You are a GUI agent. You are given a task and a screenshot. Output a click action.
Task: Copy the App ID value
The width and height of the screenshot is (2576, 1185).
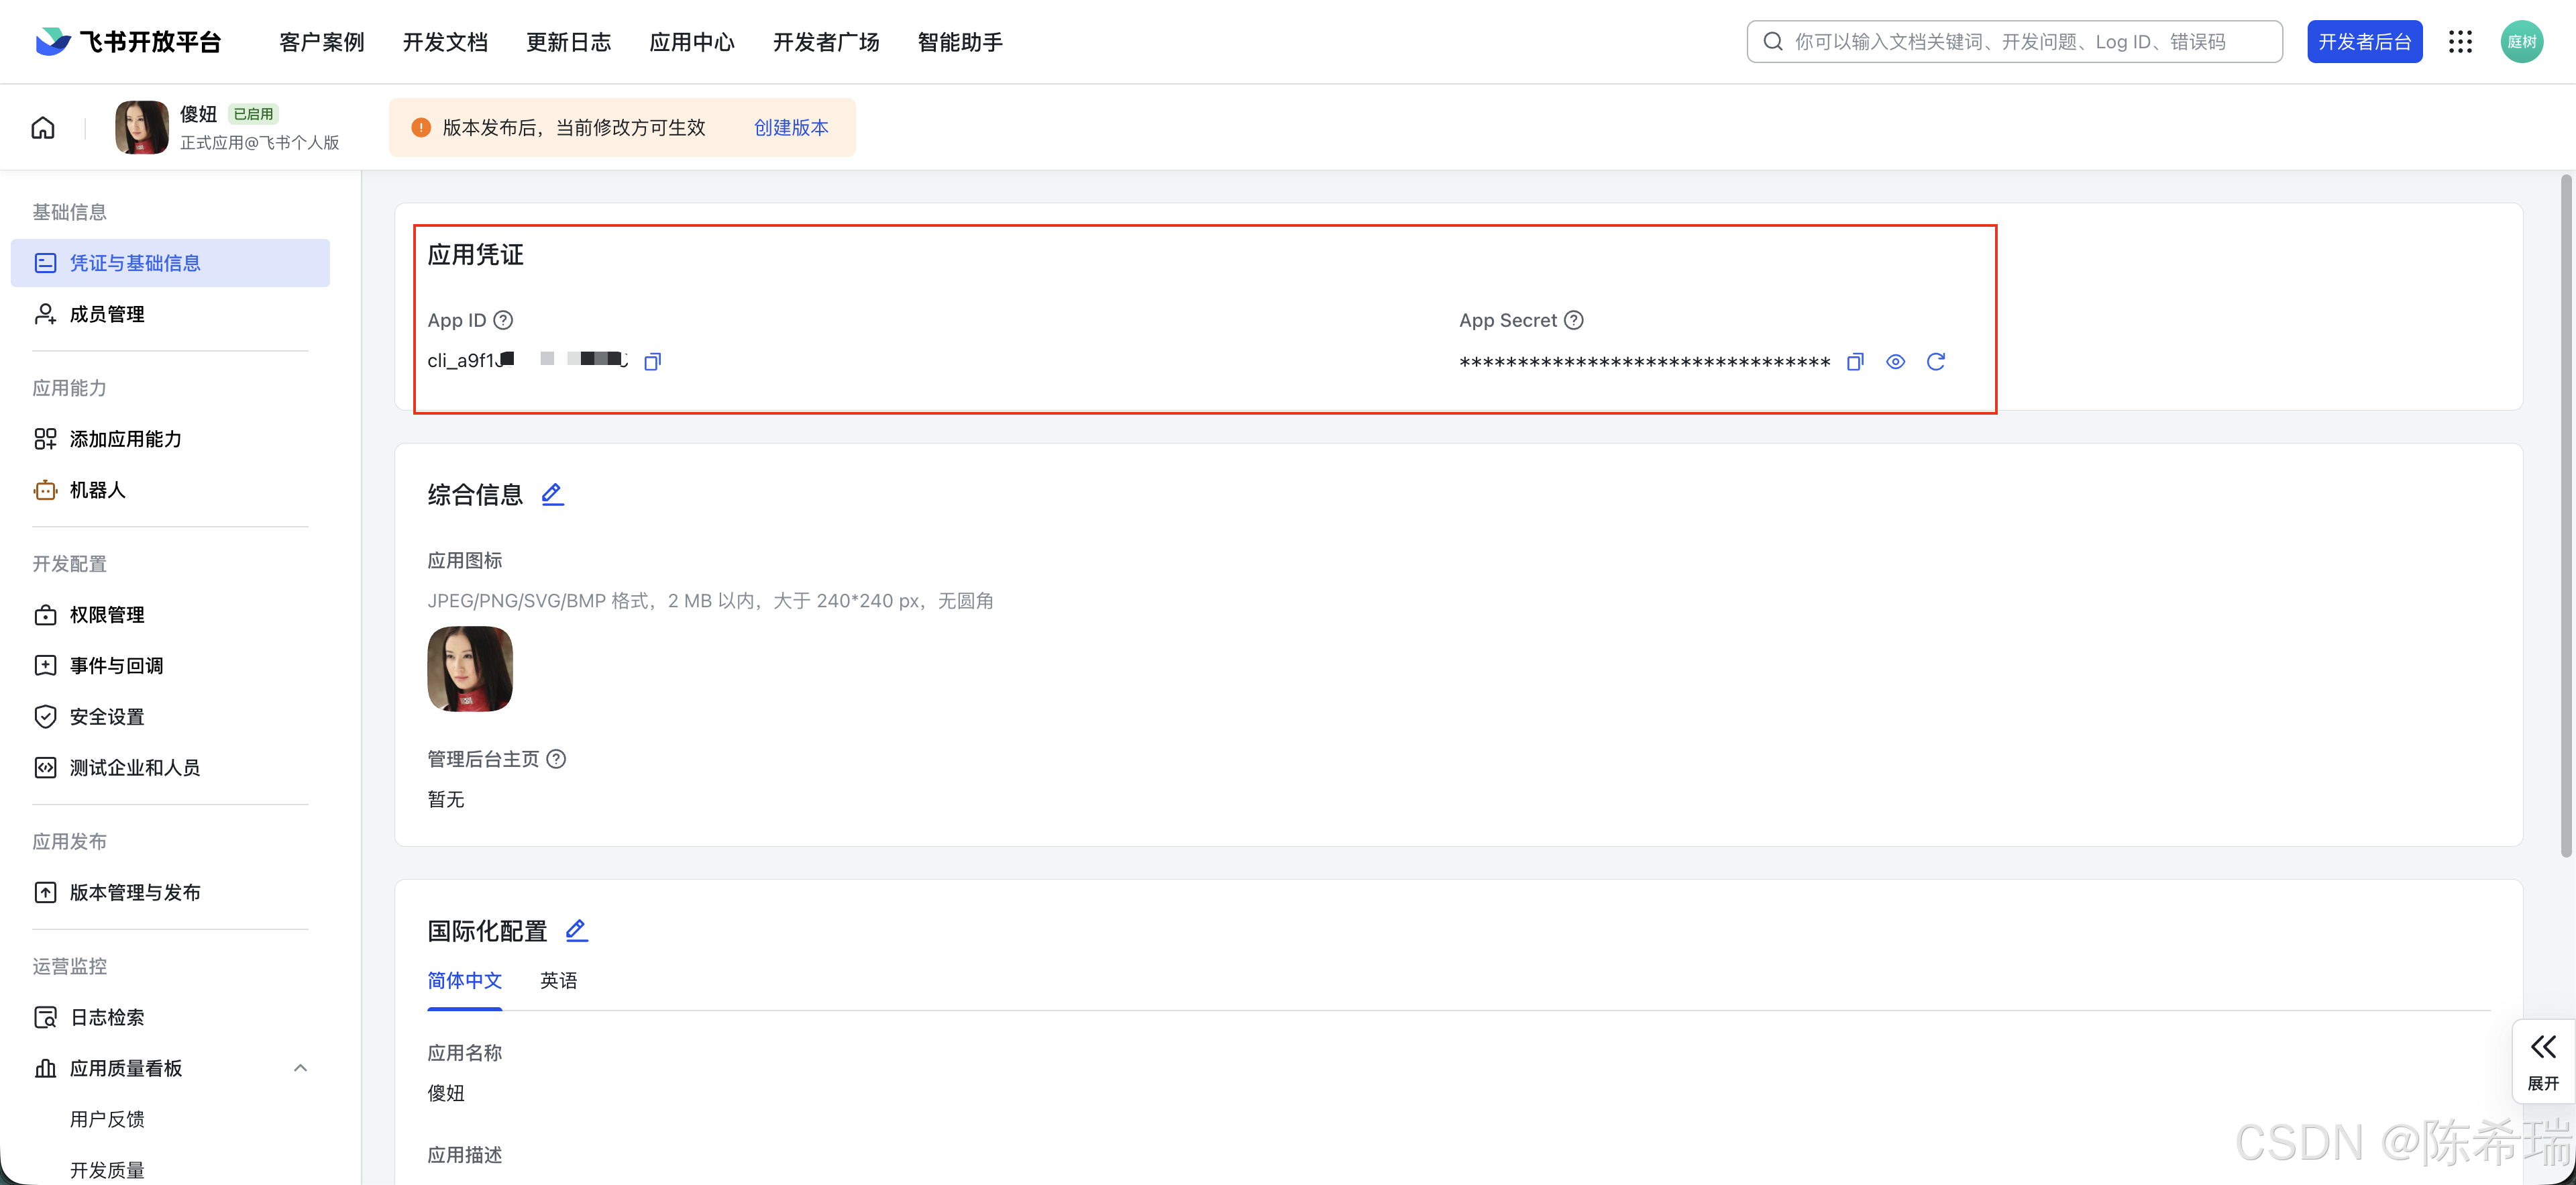652,360
